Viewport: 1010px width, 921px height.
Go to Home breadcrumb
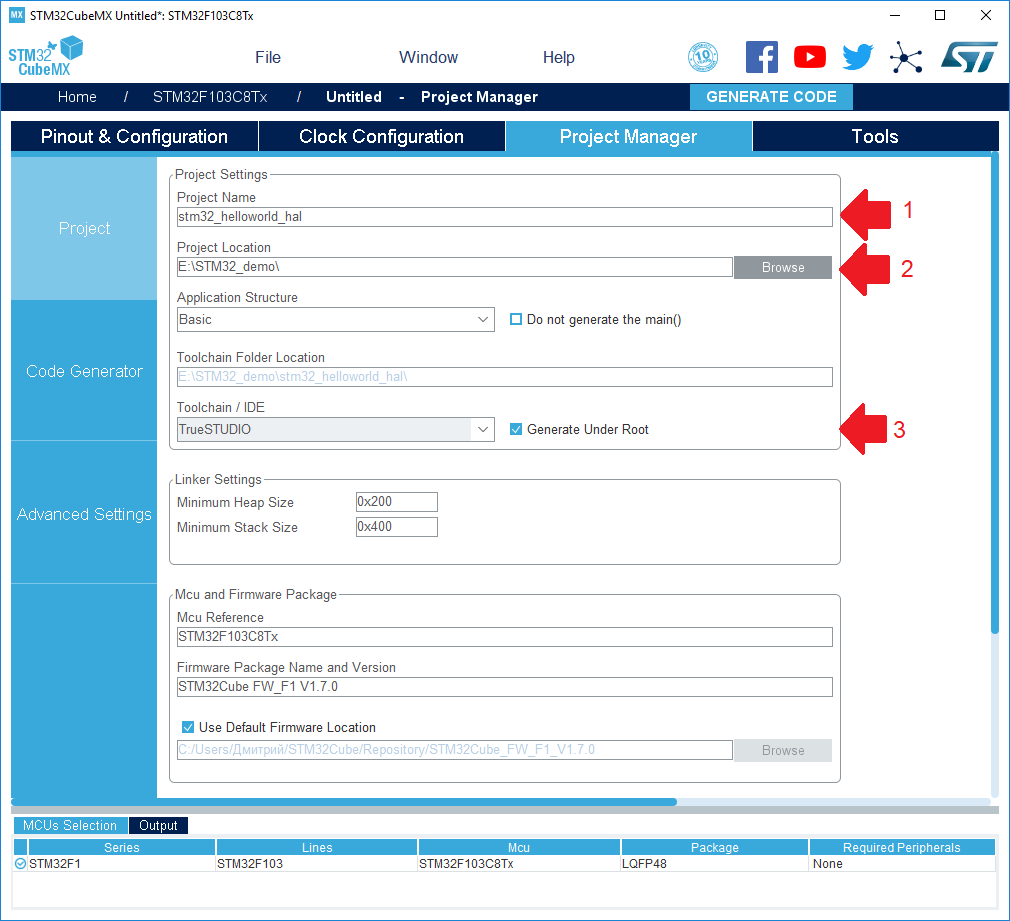pyautogui.click(x=77, y=97)
